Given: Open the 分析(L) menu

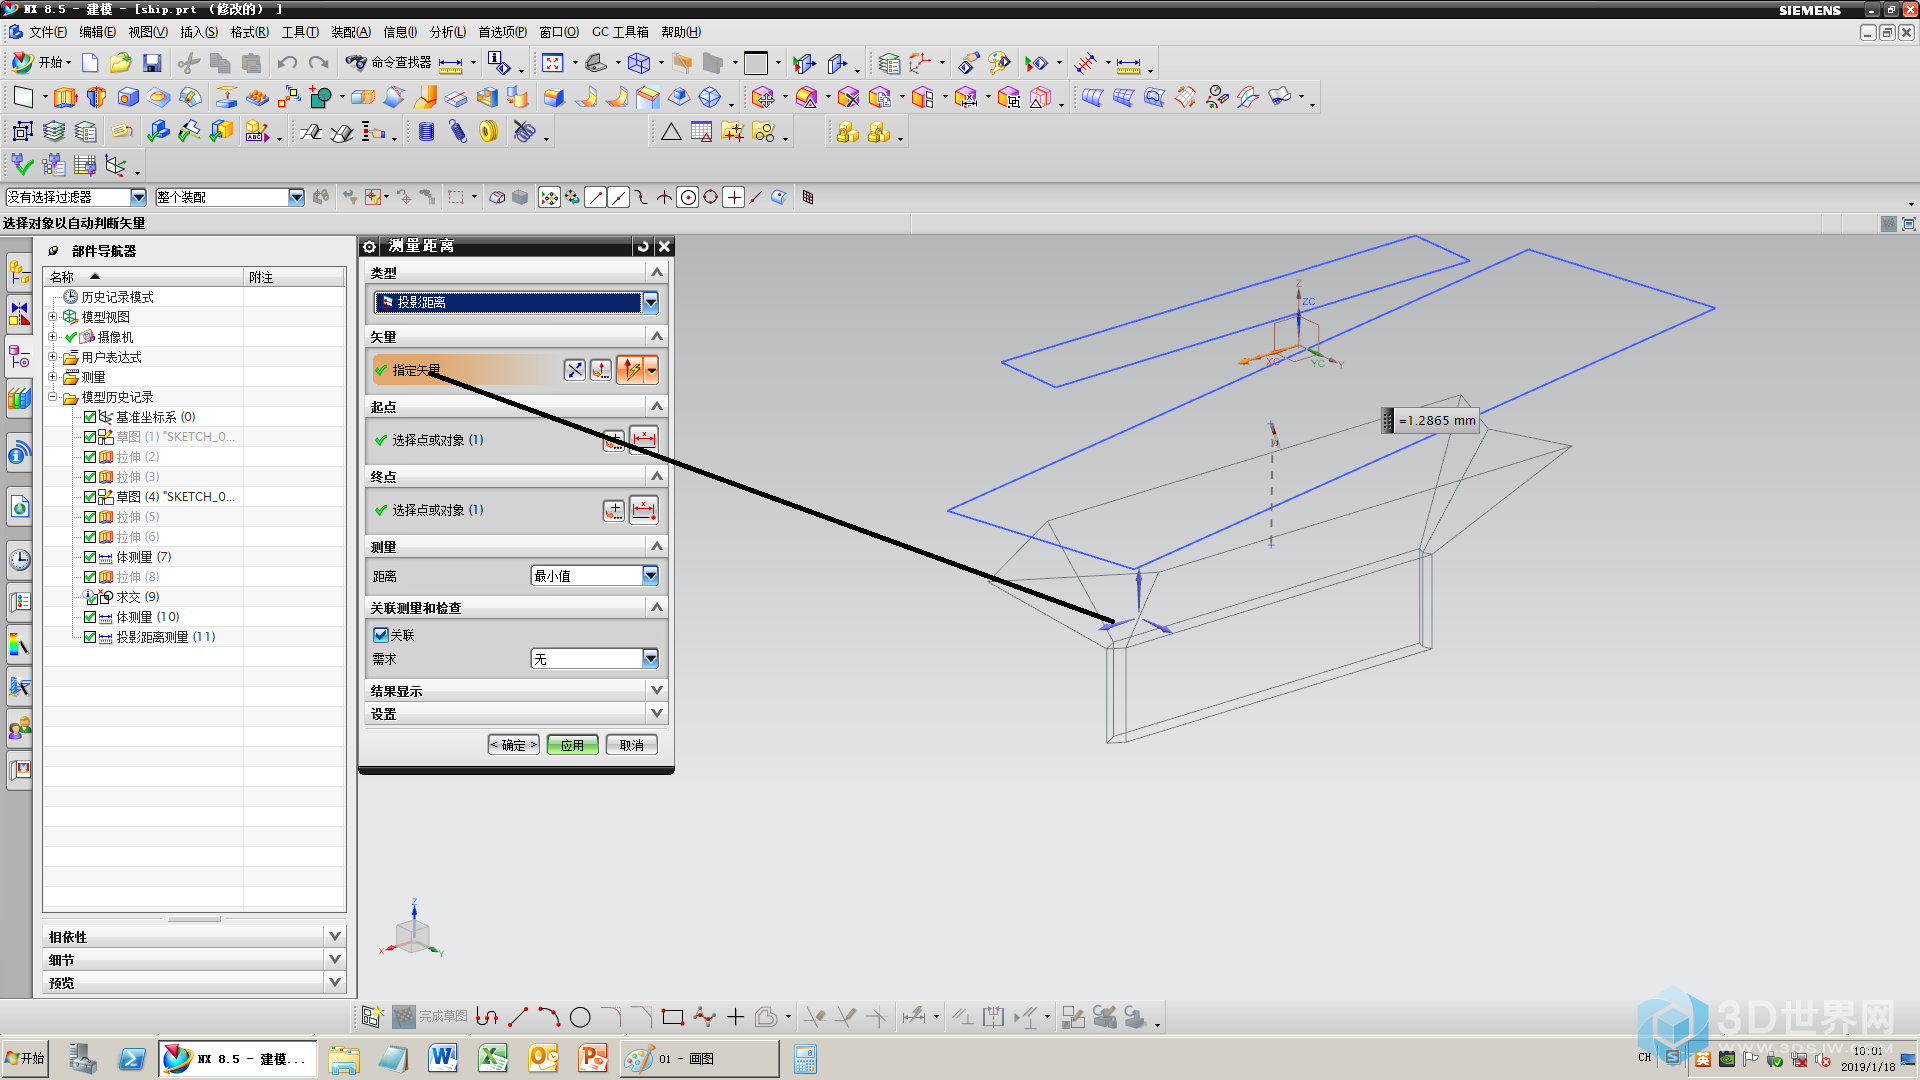Looking at the screenshot, I should pyautogui.click(x=448, y=32).
